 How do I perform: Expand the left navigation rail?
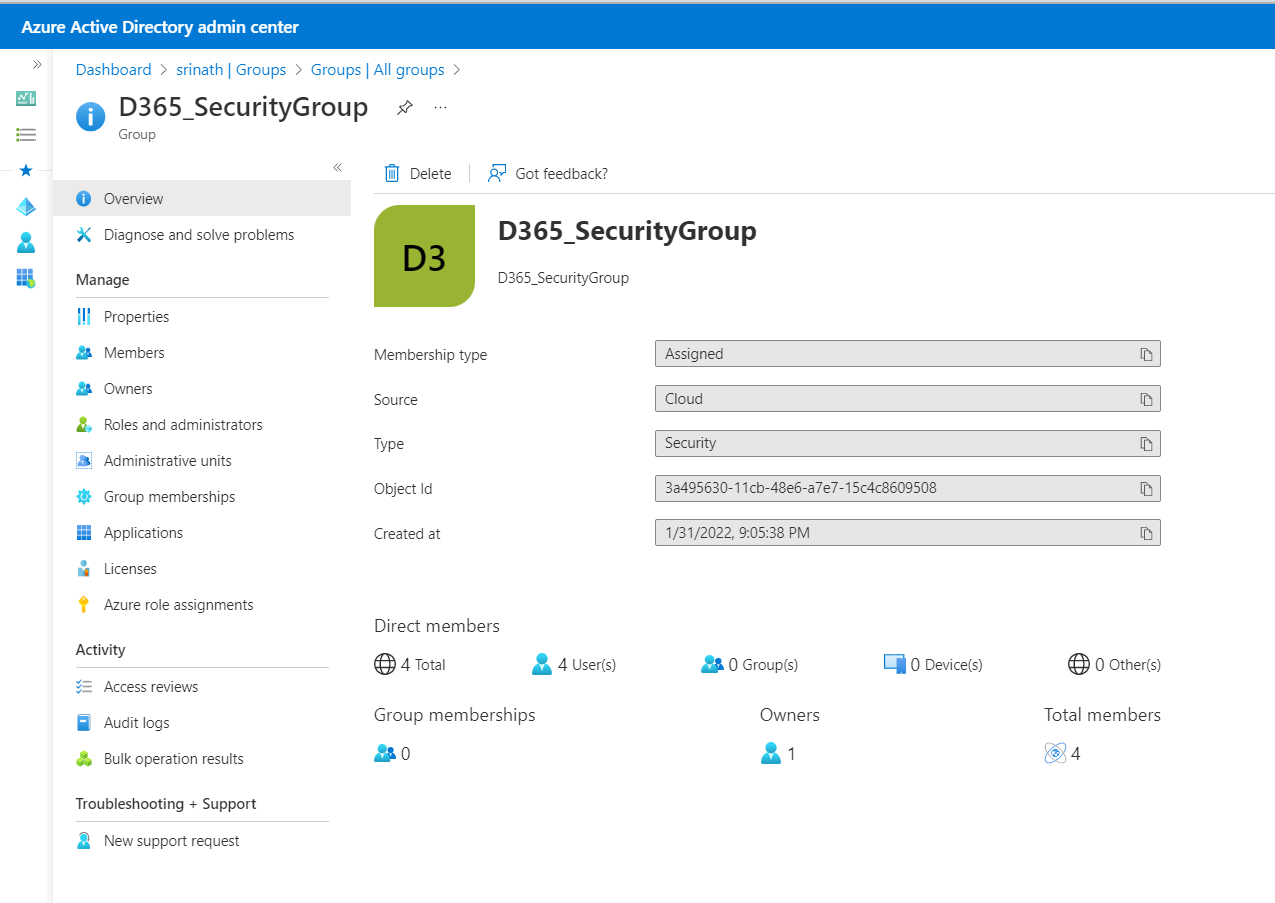point(37,64)
